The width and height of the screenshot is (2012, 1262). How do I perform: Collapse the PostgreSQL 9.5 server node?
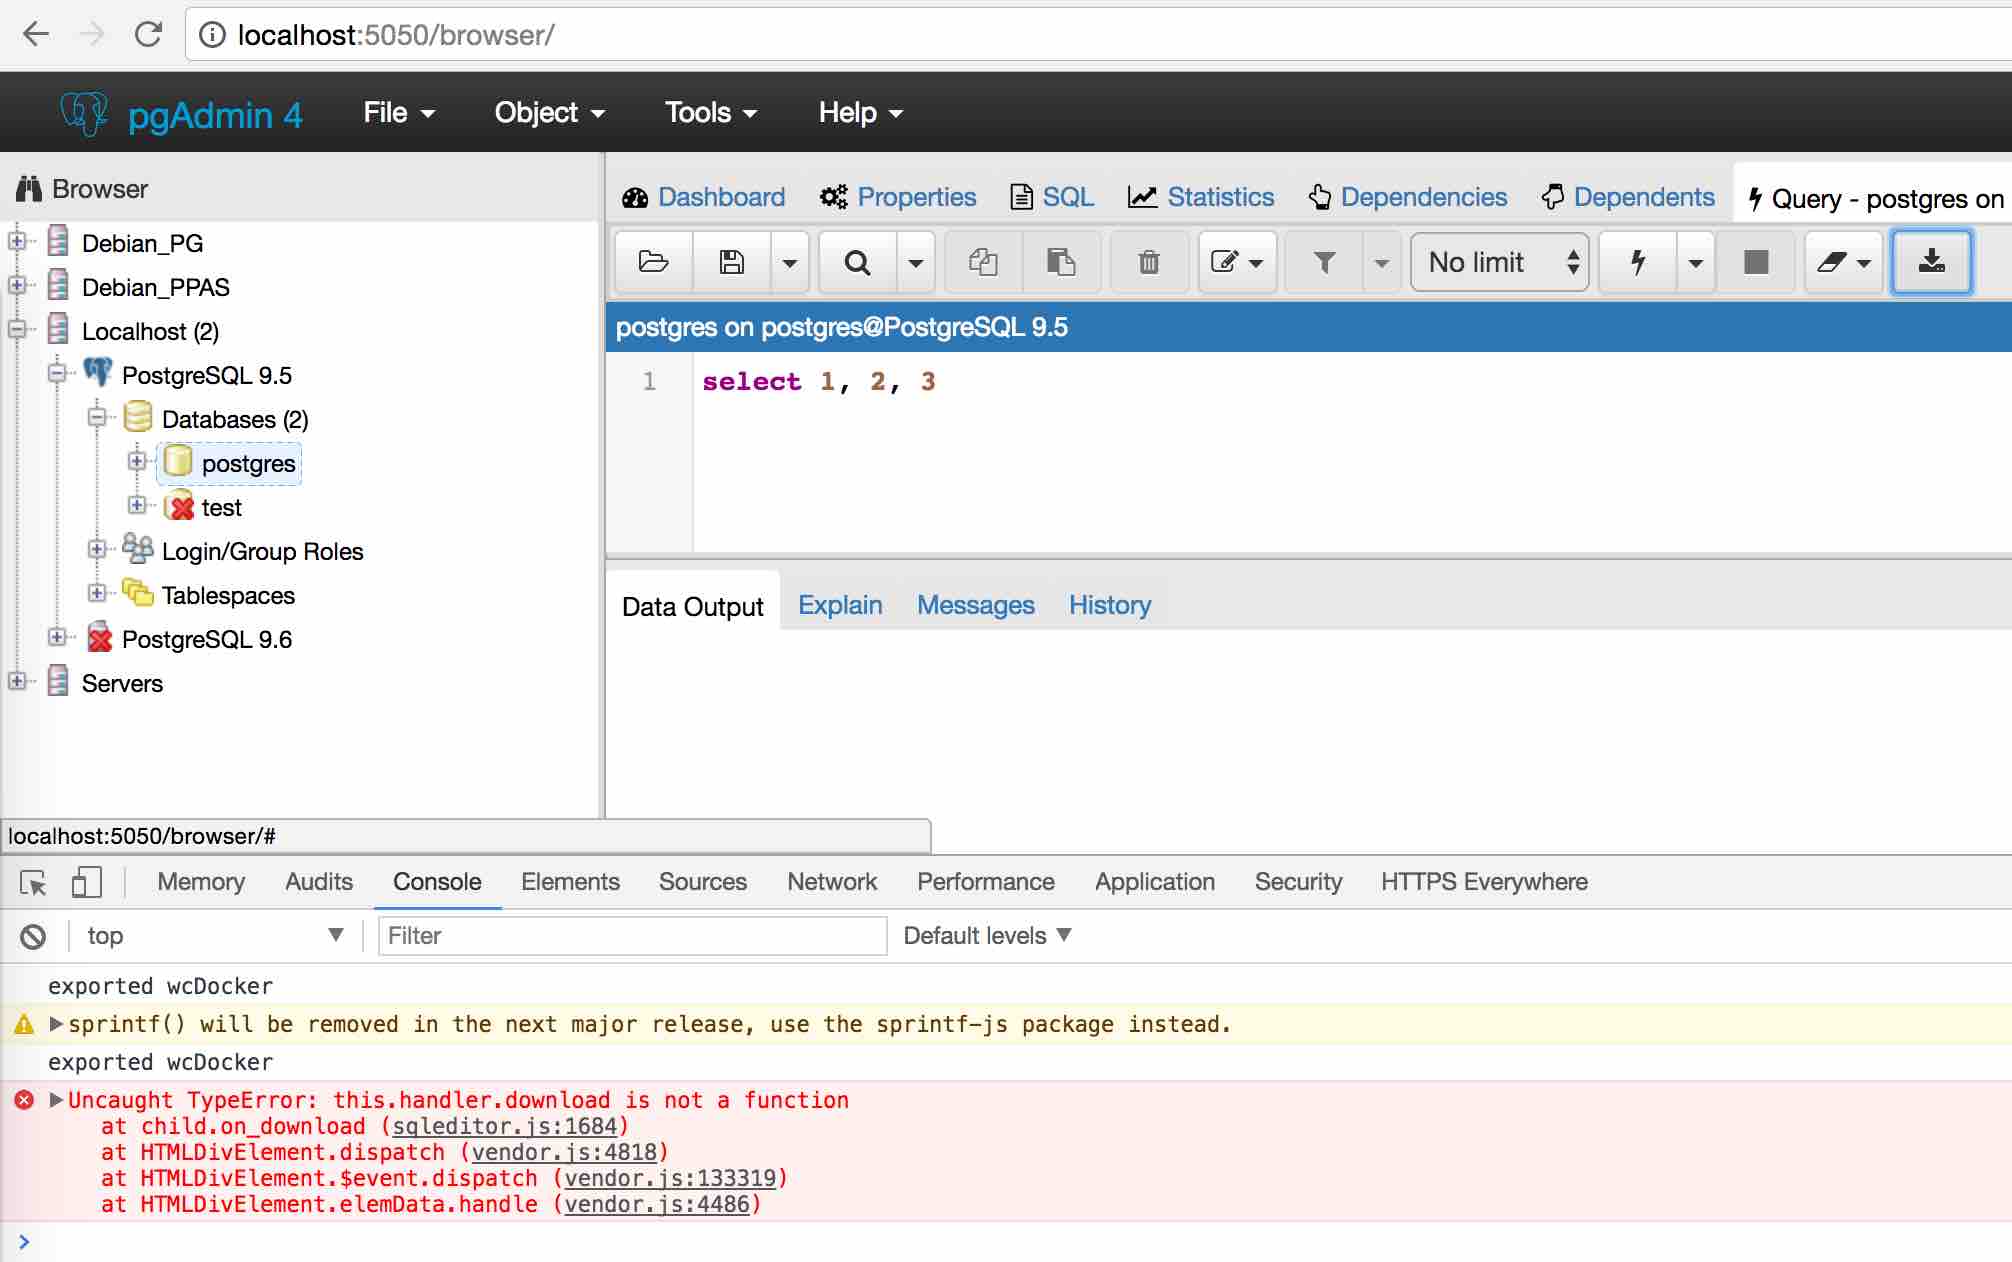[57, 373]
